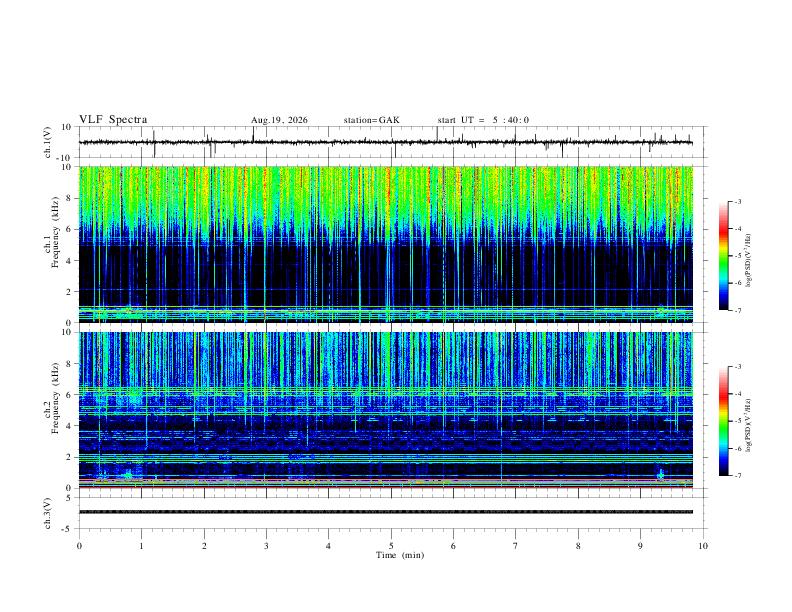
Task: Click the Aug.19, 2026 date label
Action: click(279, 120)
